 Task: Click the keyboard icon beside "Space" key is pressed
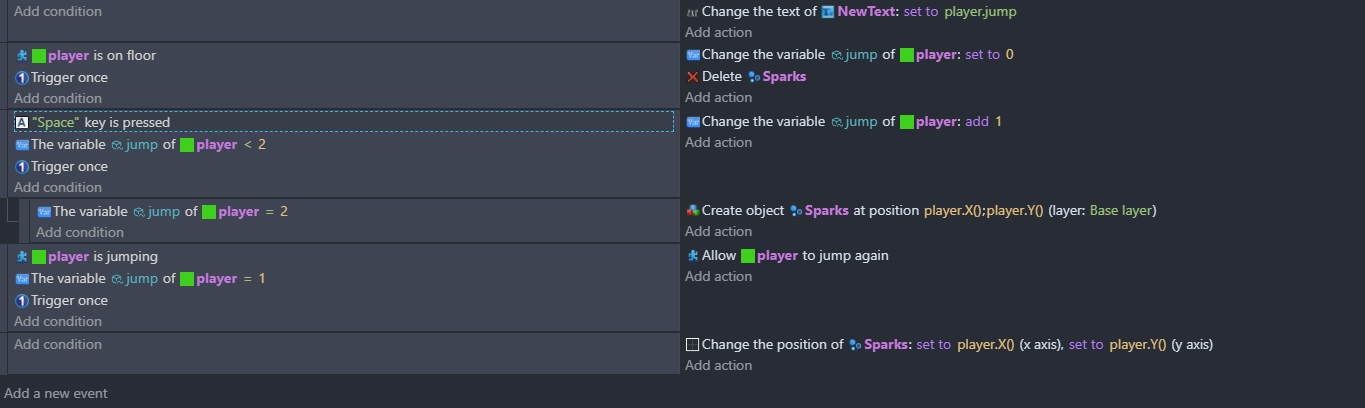22,122
